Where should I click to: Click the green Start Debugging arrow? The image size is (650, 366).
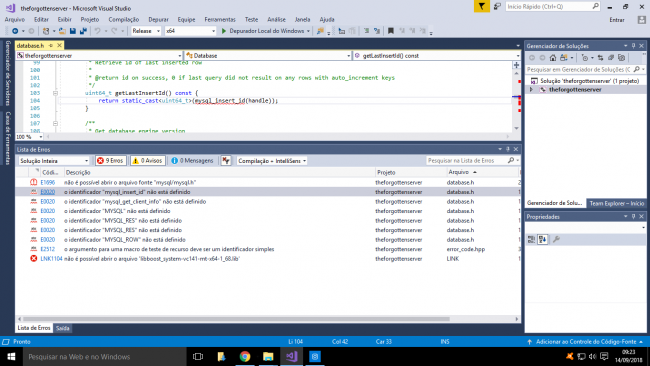[x=224, y=31]
